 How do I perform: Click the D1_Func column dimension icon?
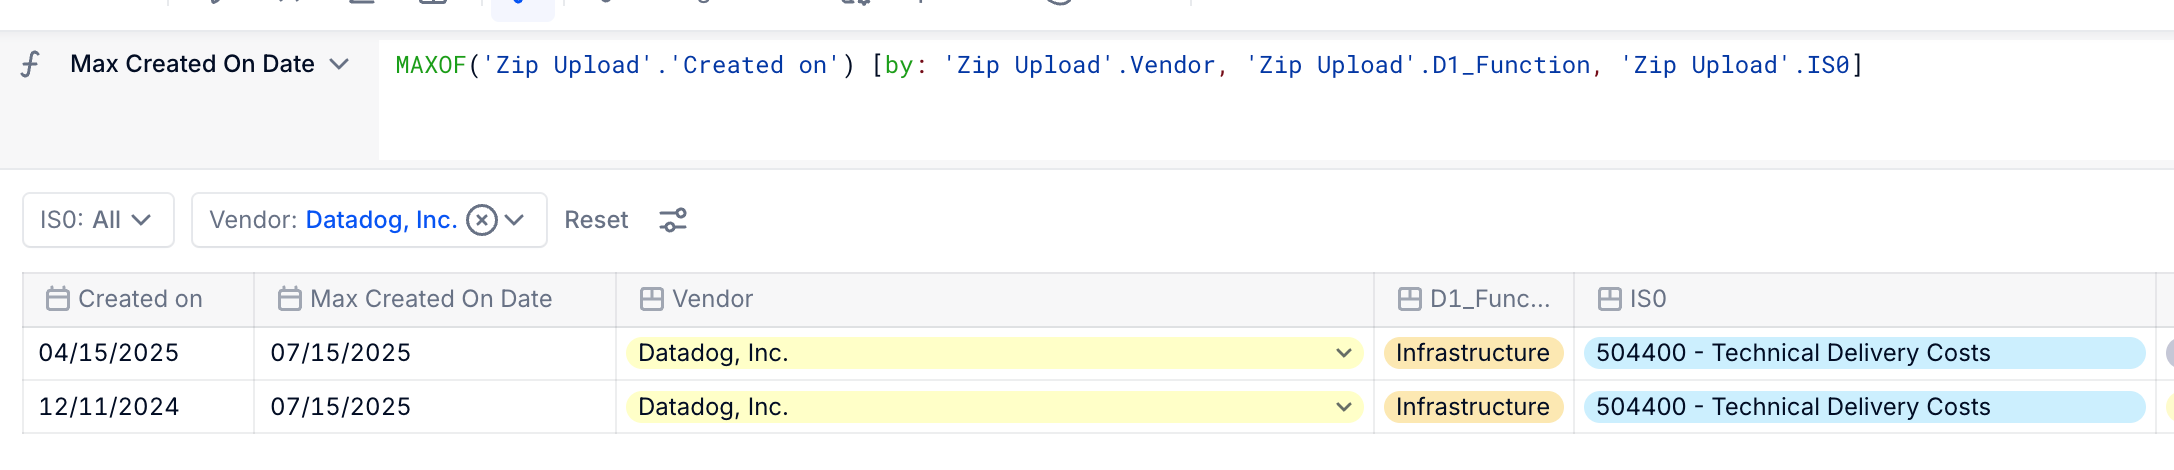click(x=1410, y=299)
